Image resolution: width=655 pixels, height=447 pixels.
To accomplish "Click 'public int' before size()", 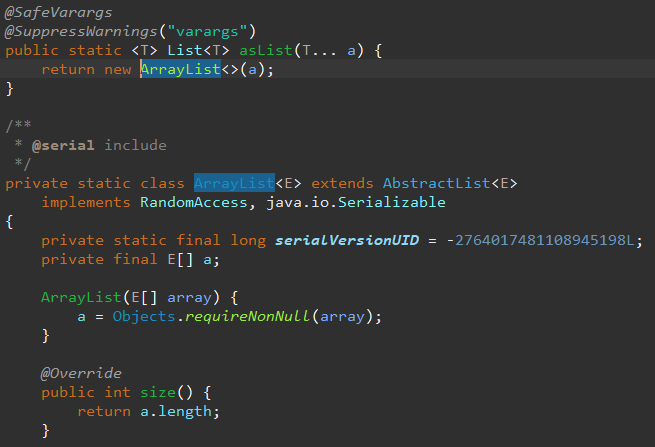I will [86, 392].
